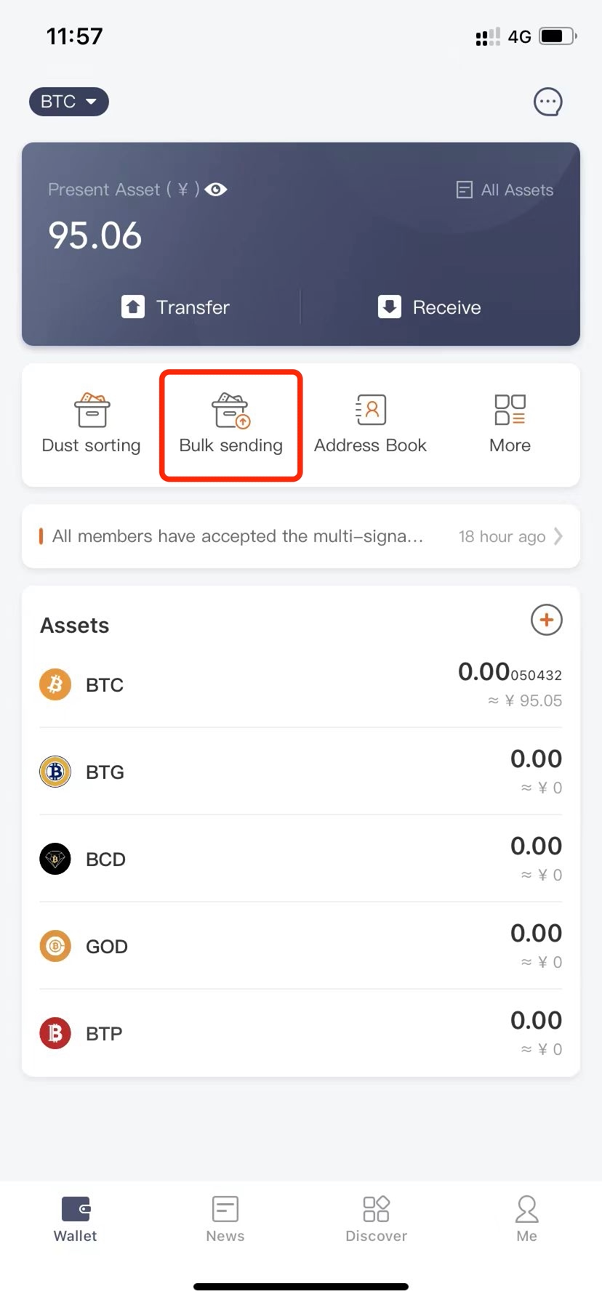Viewport: 602px width, 1302px height.
Task: Select the GOD asset row
Action: (x=300, y=945)
